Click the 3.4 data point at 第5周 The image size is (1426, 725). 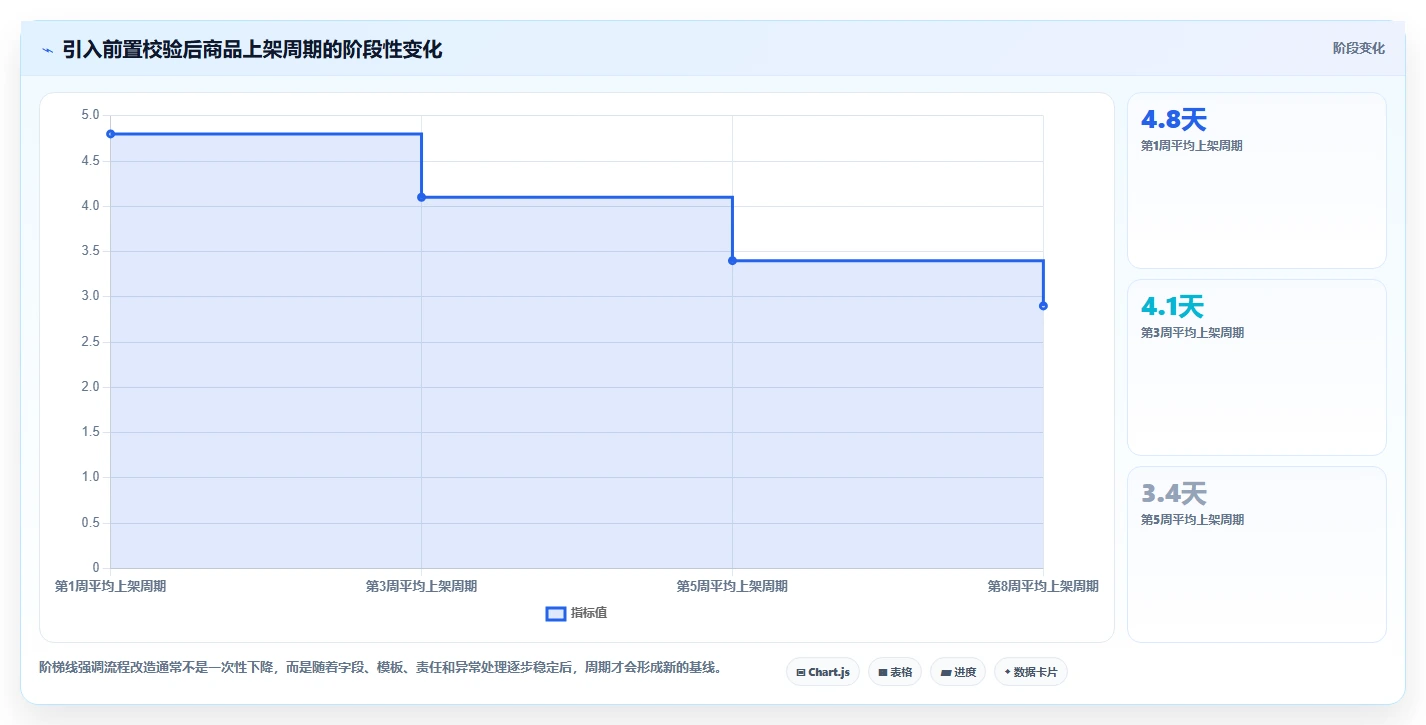[732, 260]
